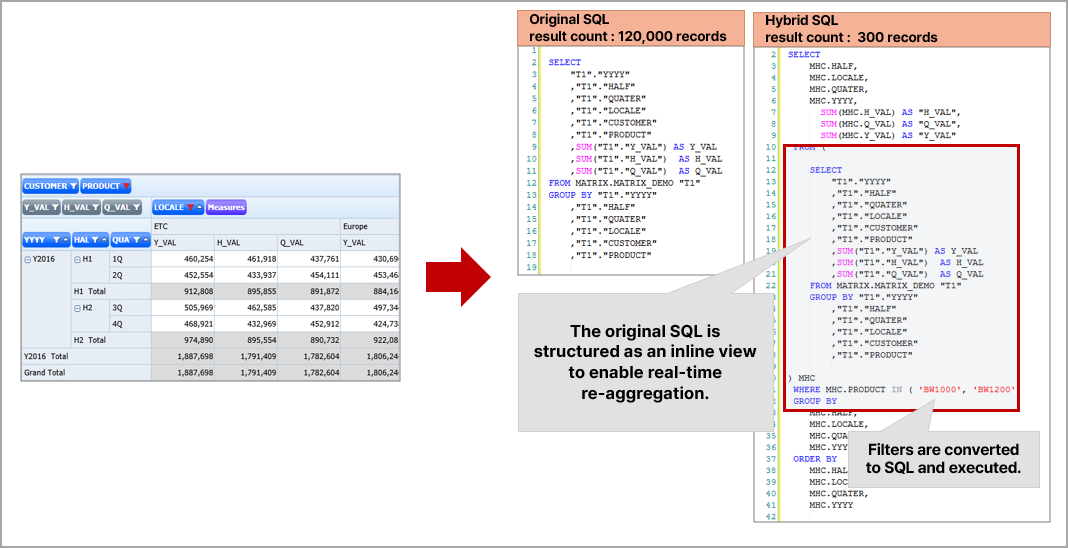Select the Grand Total row header
1068x548 pixels.
pyautogui.click(x=86, y=372)
